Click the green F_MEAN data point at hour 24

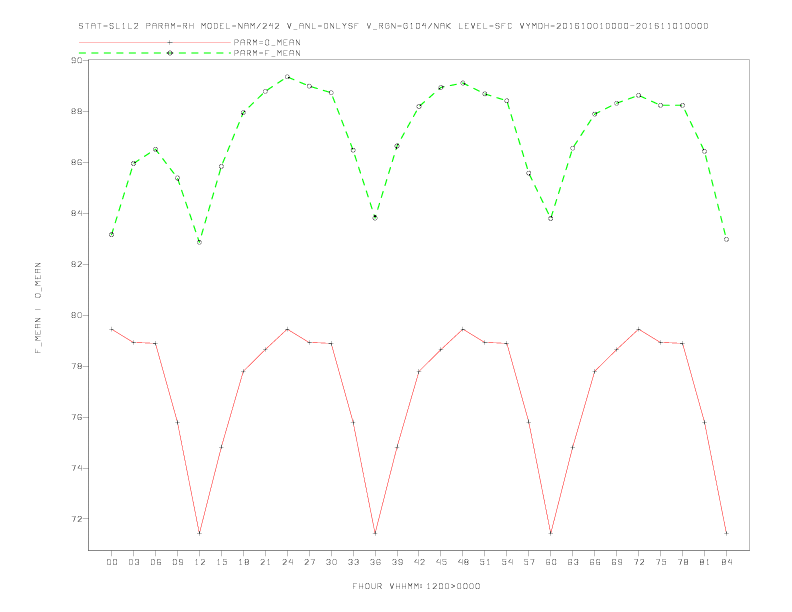(x=287, y=77)
